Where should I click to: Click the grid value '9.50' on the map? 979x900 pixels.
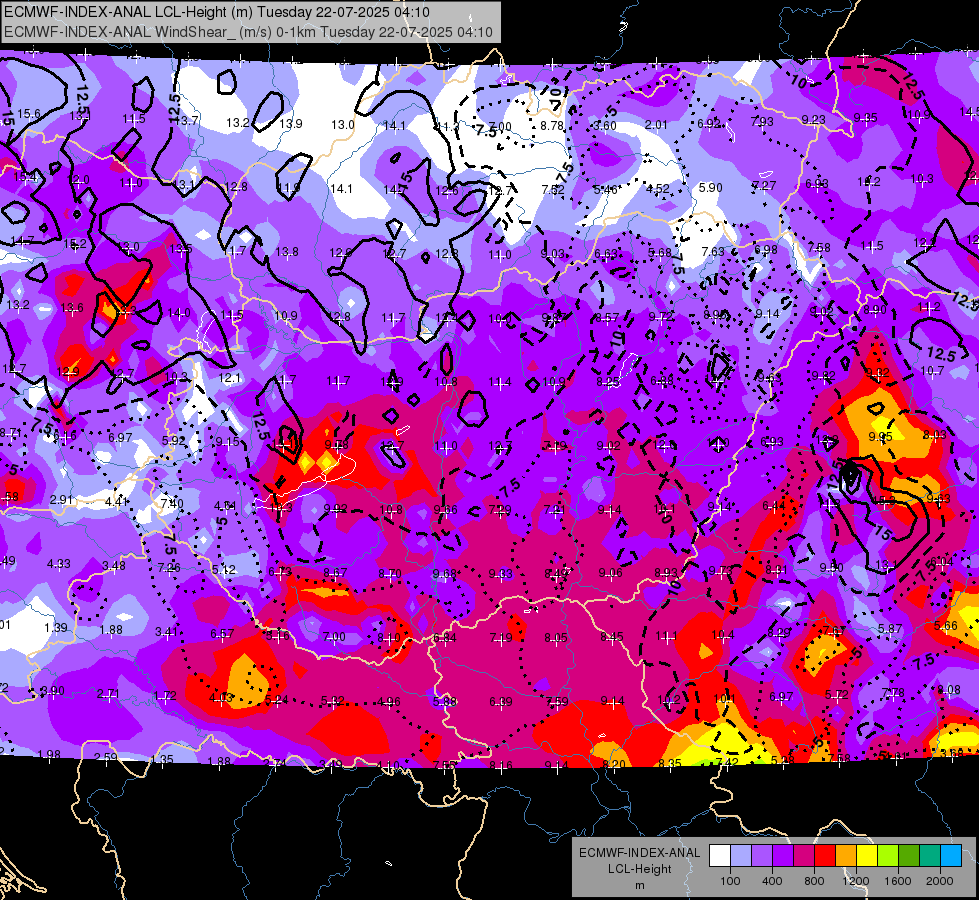click(x=832, y=567)
